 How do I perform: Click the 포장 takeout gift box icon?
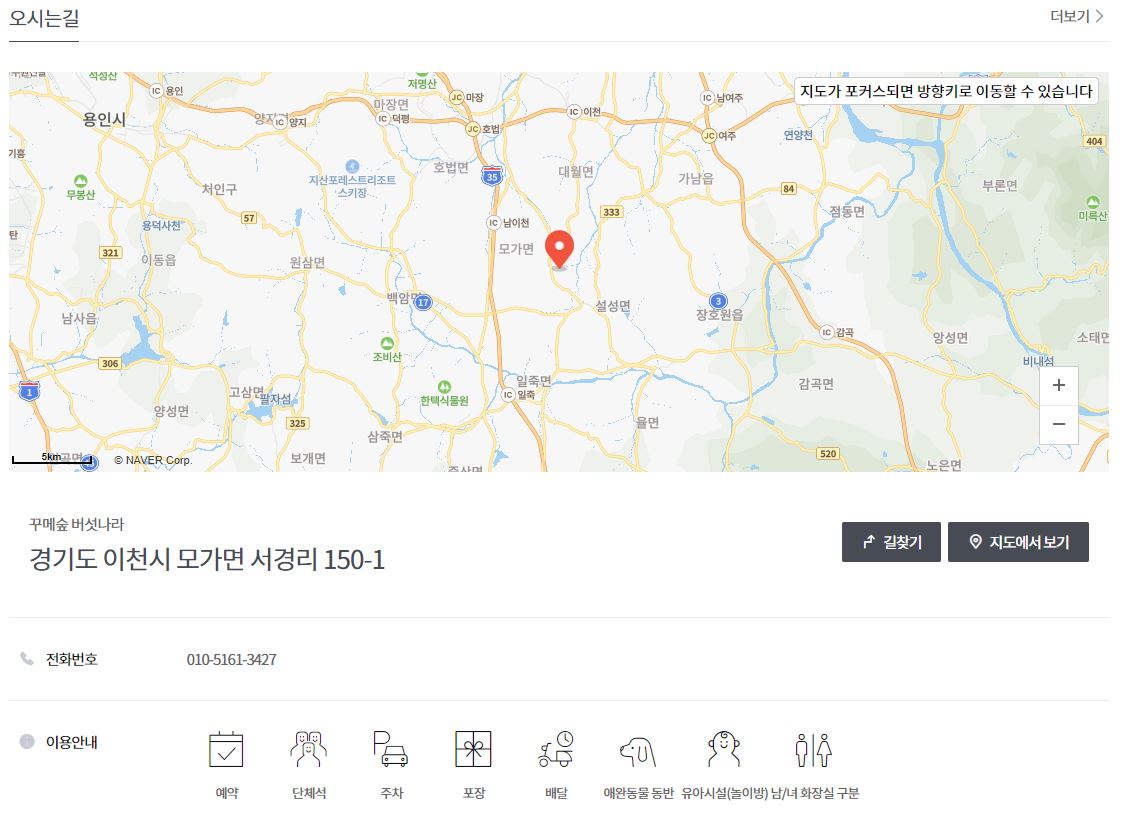click(x=473, y=749)
